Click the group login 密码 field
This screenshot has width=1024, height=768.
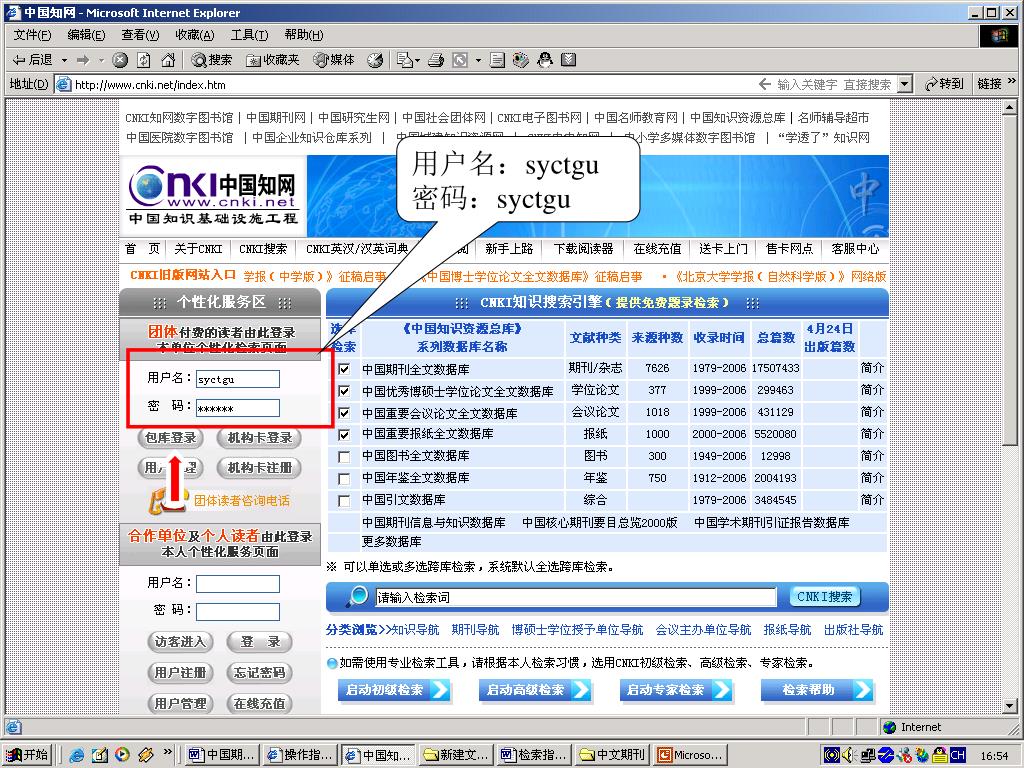click(238, 408)
